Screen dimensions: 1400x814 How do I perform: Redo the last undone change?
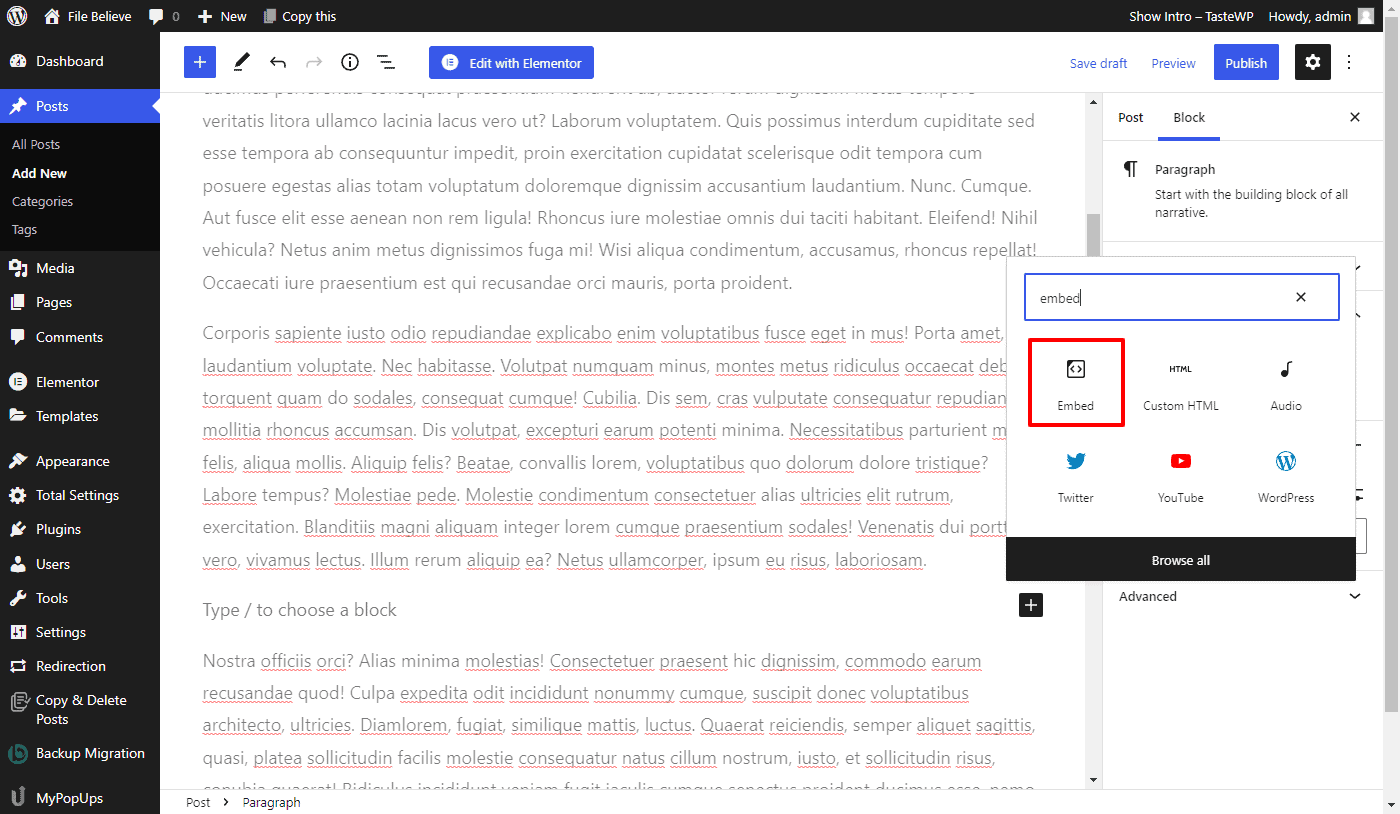point(314,62)
